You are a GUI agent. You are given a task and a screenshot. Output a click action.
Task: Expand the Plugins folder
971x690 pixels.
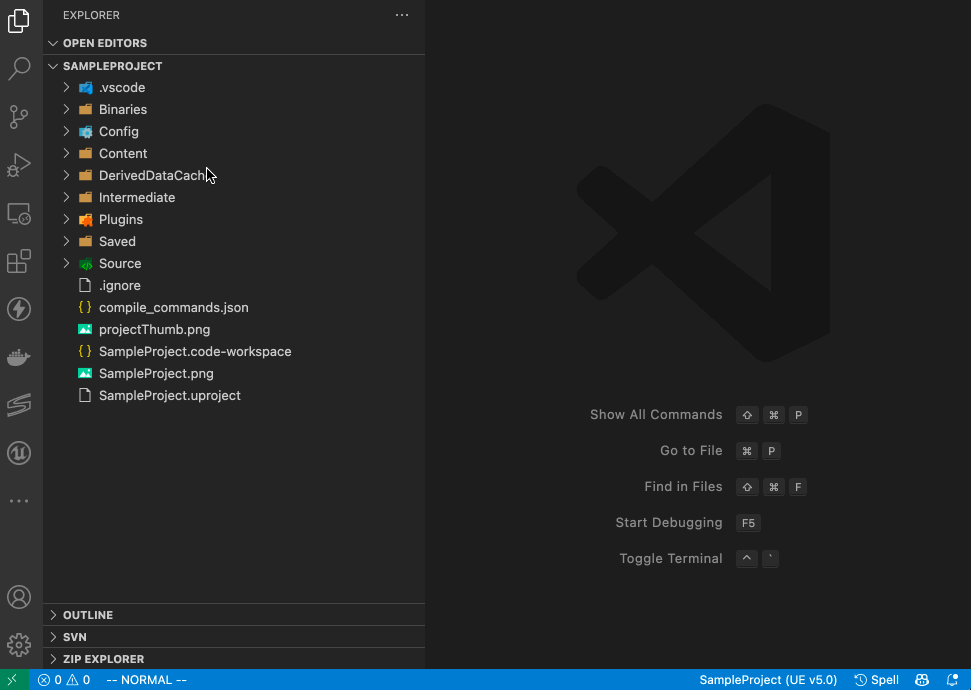pyautogui.click(x=234, y=219)
